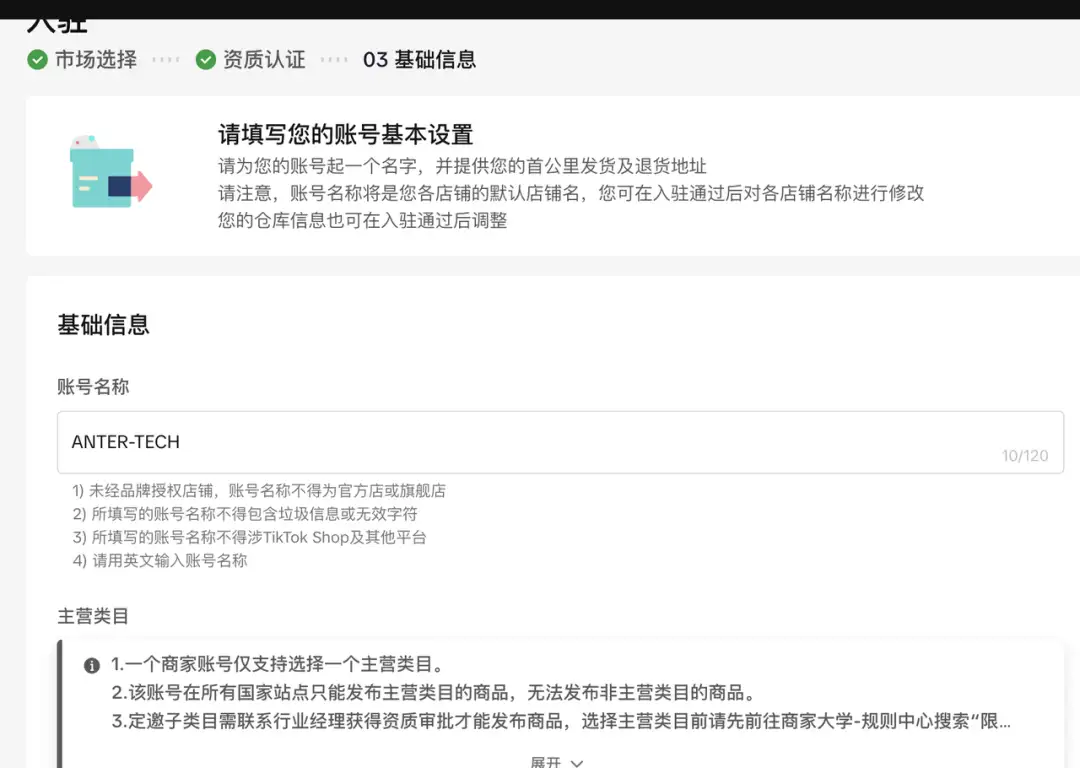Click the 账号名称 field containing ANTER-TECH
Screen dimensions: 1080x768
pyautogui.click(x=500, y=442)
